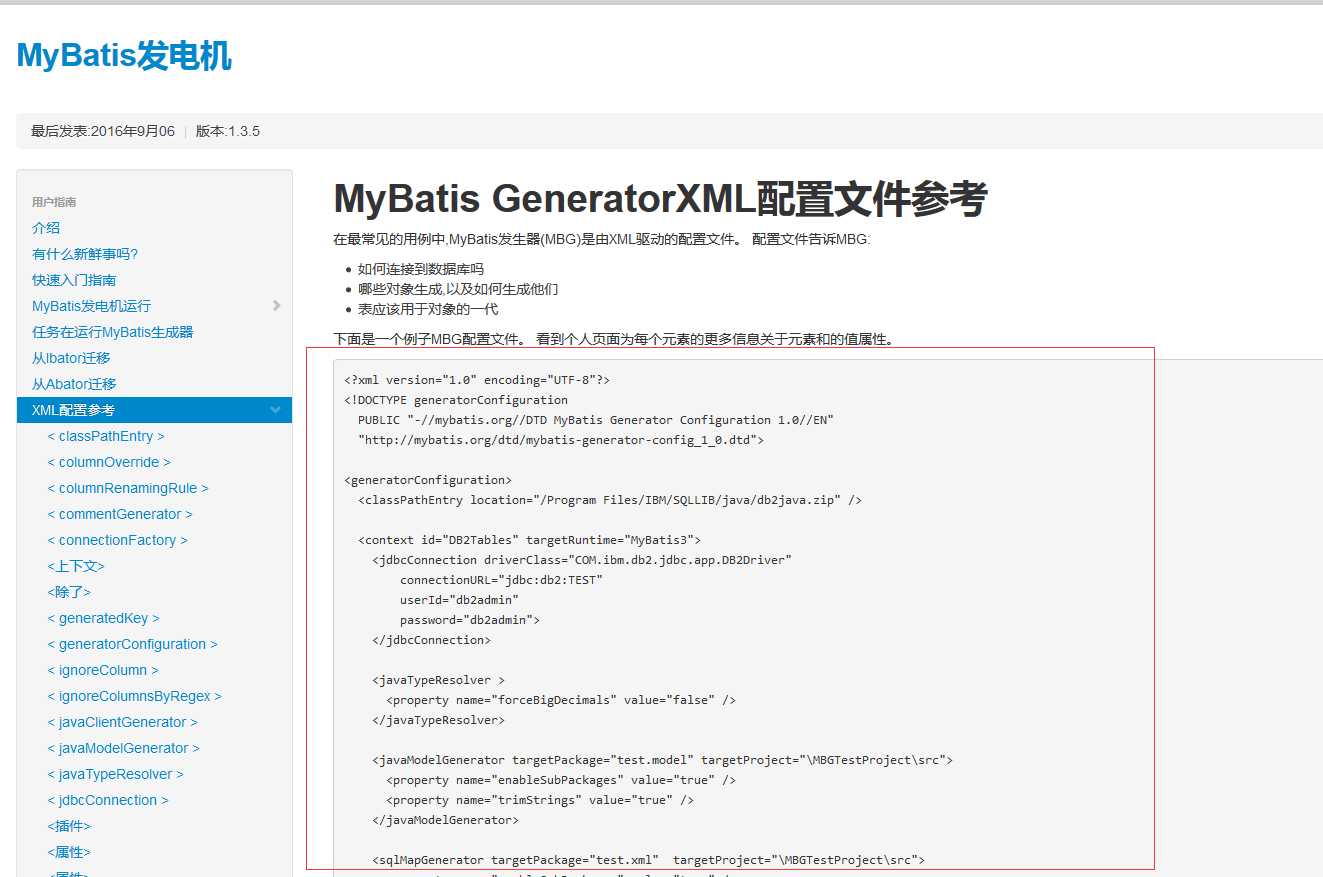Image resolution: width=1323 pixels, height=877 pixels.
Task: Open 介绍 in the sidebar
Action: click(46, 228)
